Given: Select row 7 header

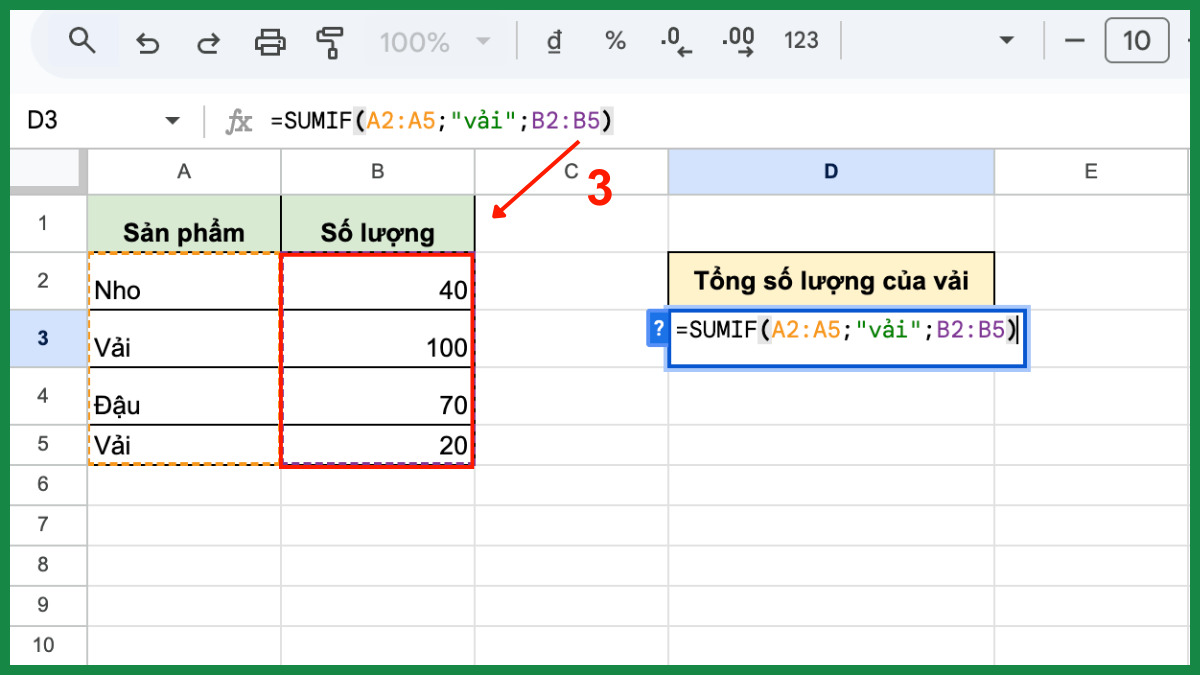Looking at the screenshot, I should [43, 524].
